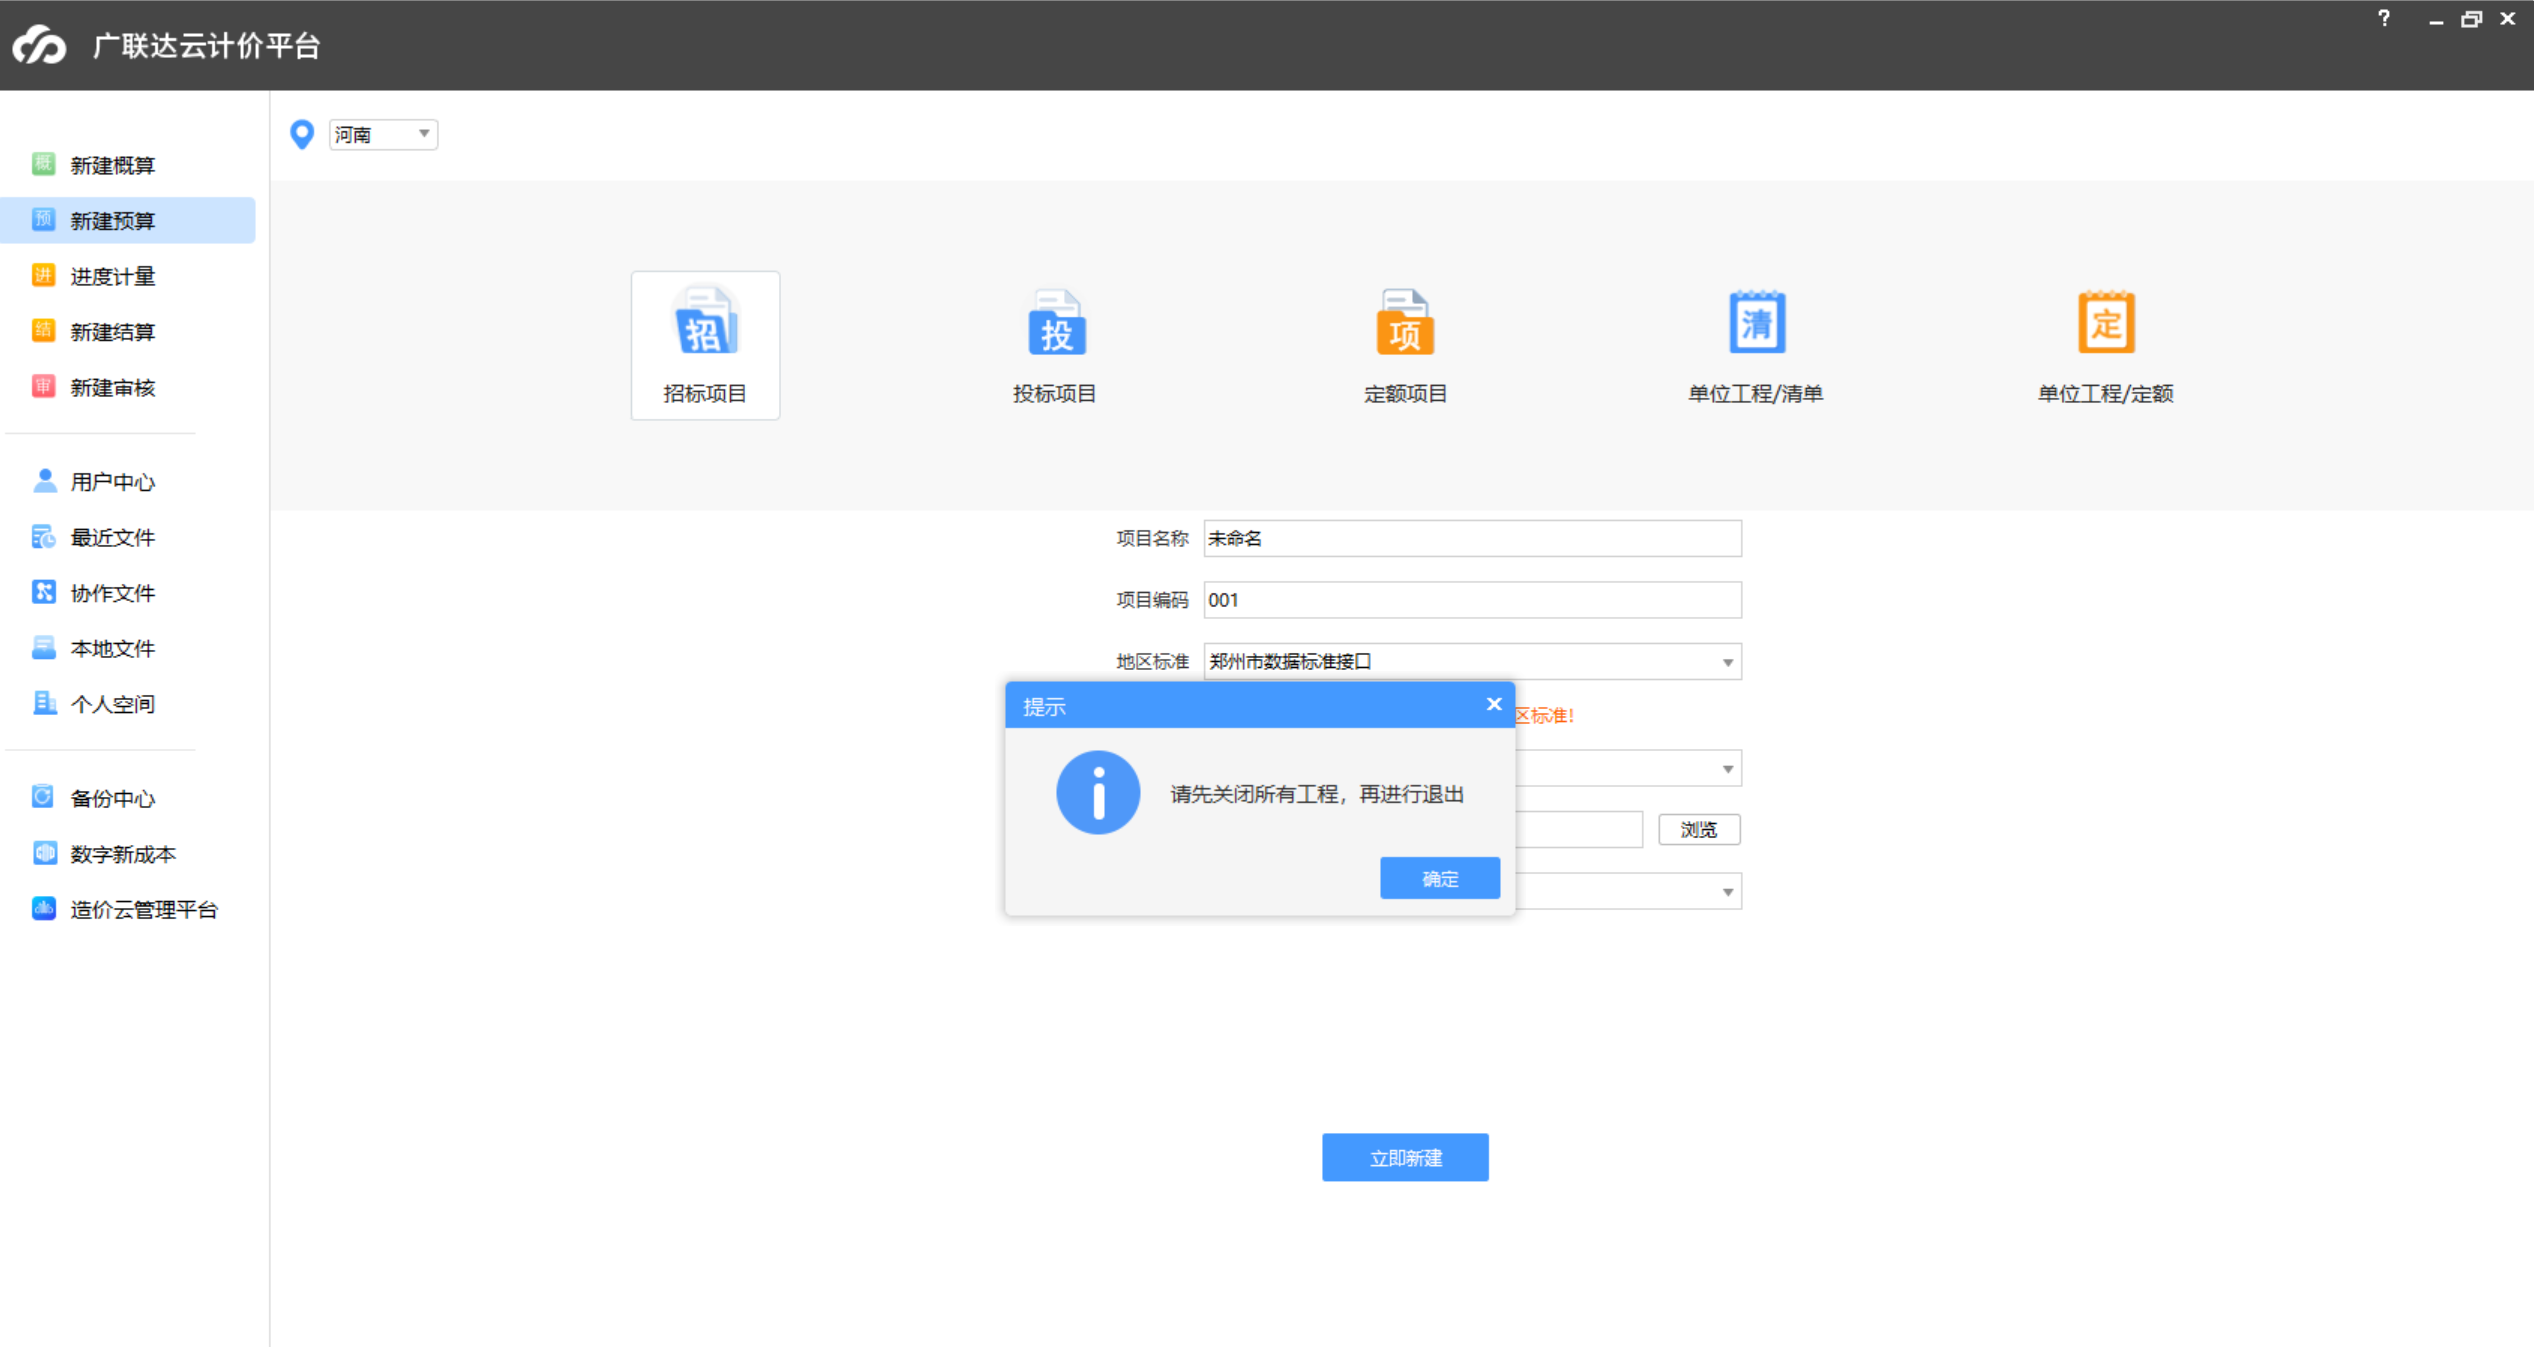Expand the 地区标准 dropdown arrow

[x=1727, y=662]
